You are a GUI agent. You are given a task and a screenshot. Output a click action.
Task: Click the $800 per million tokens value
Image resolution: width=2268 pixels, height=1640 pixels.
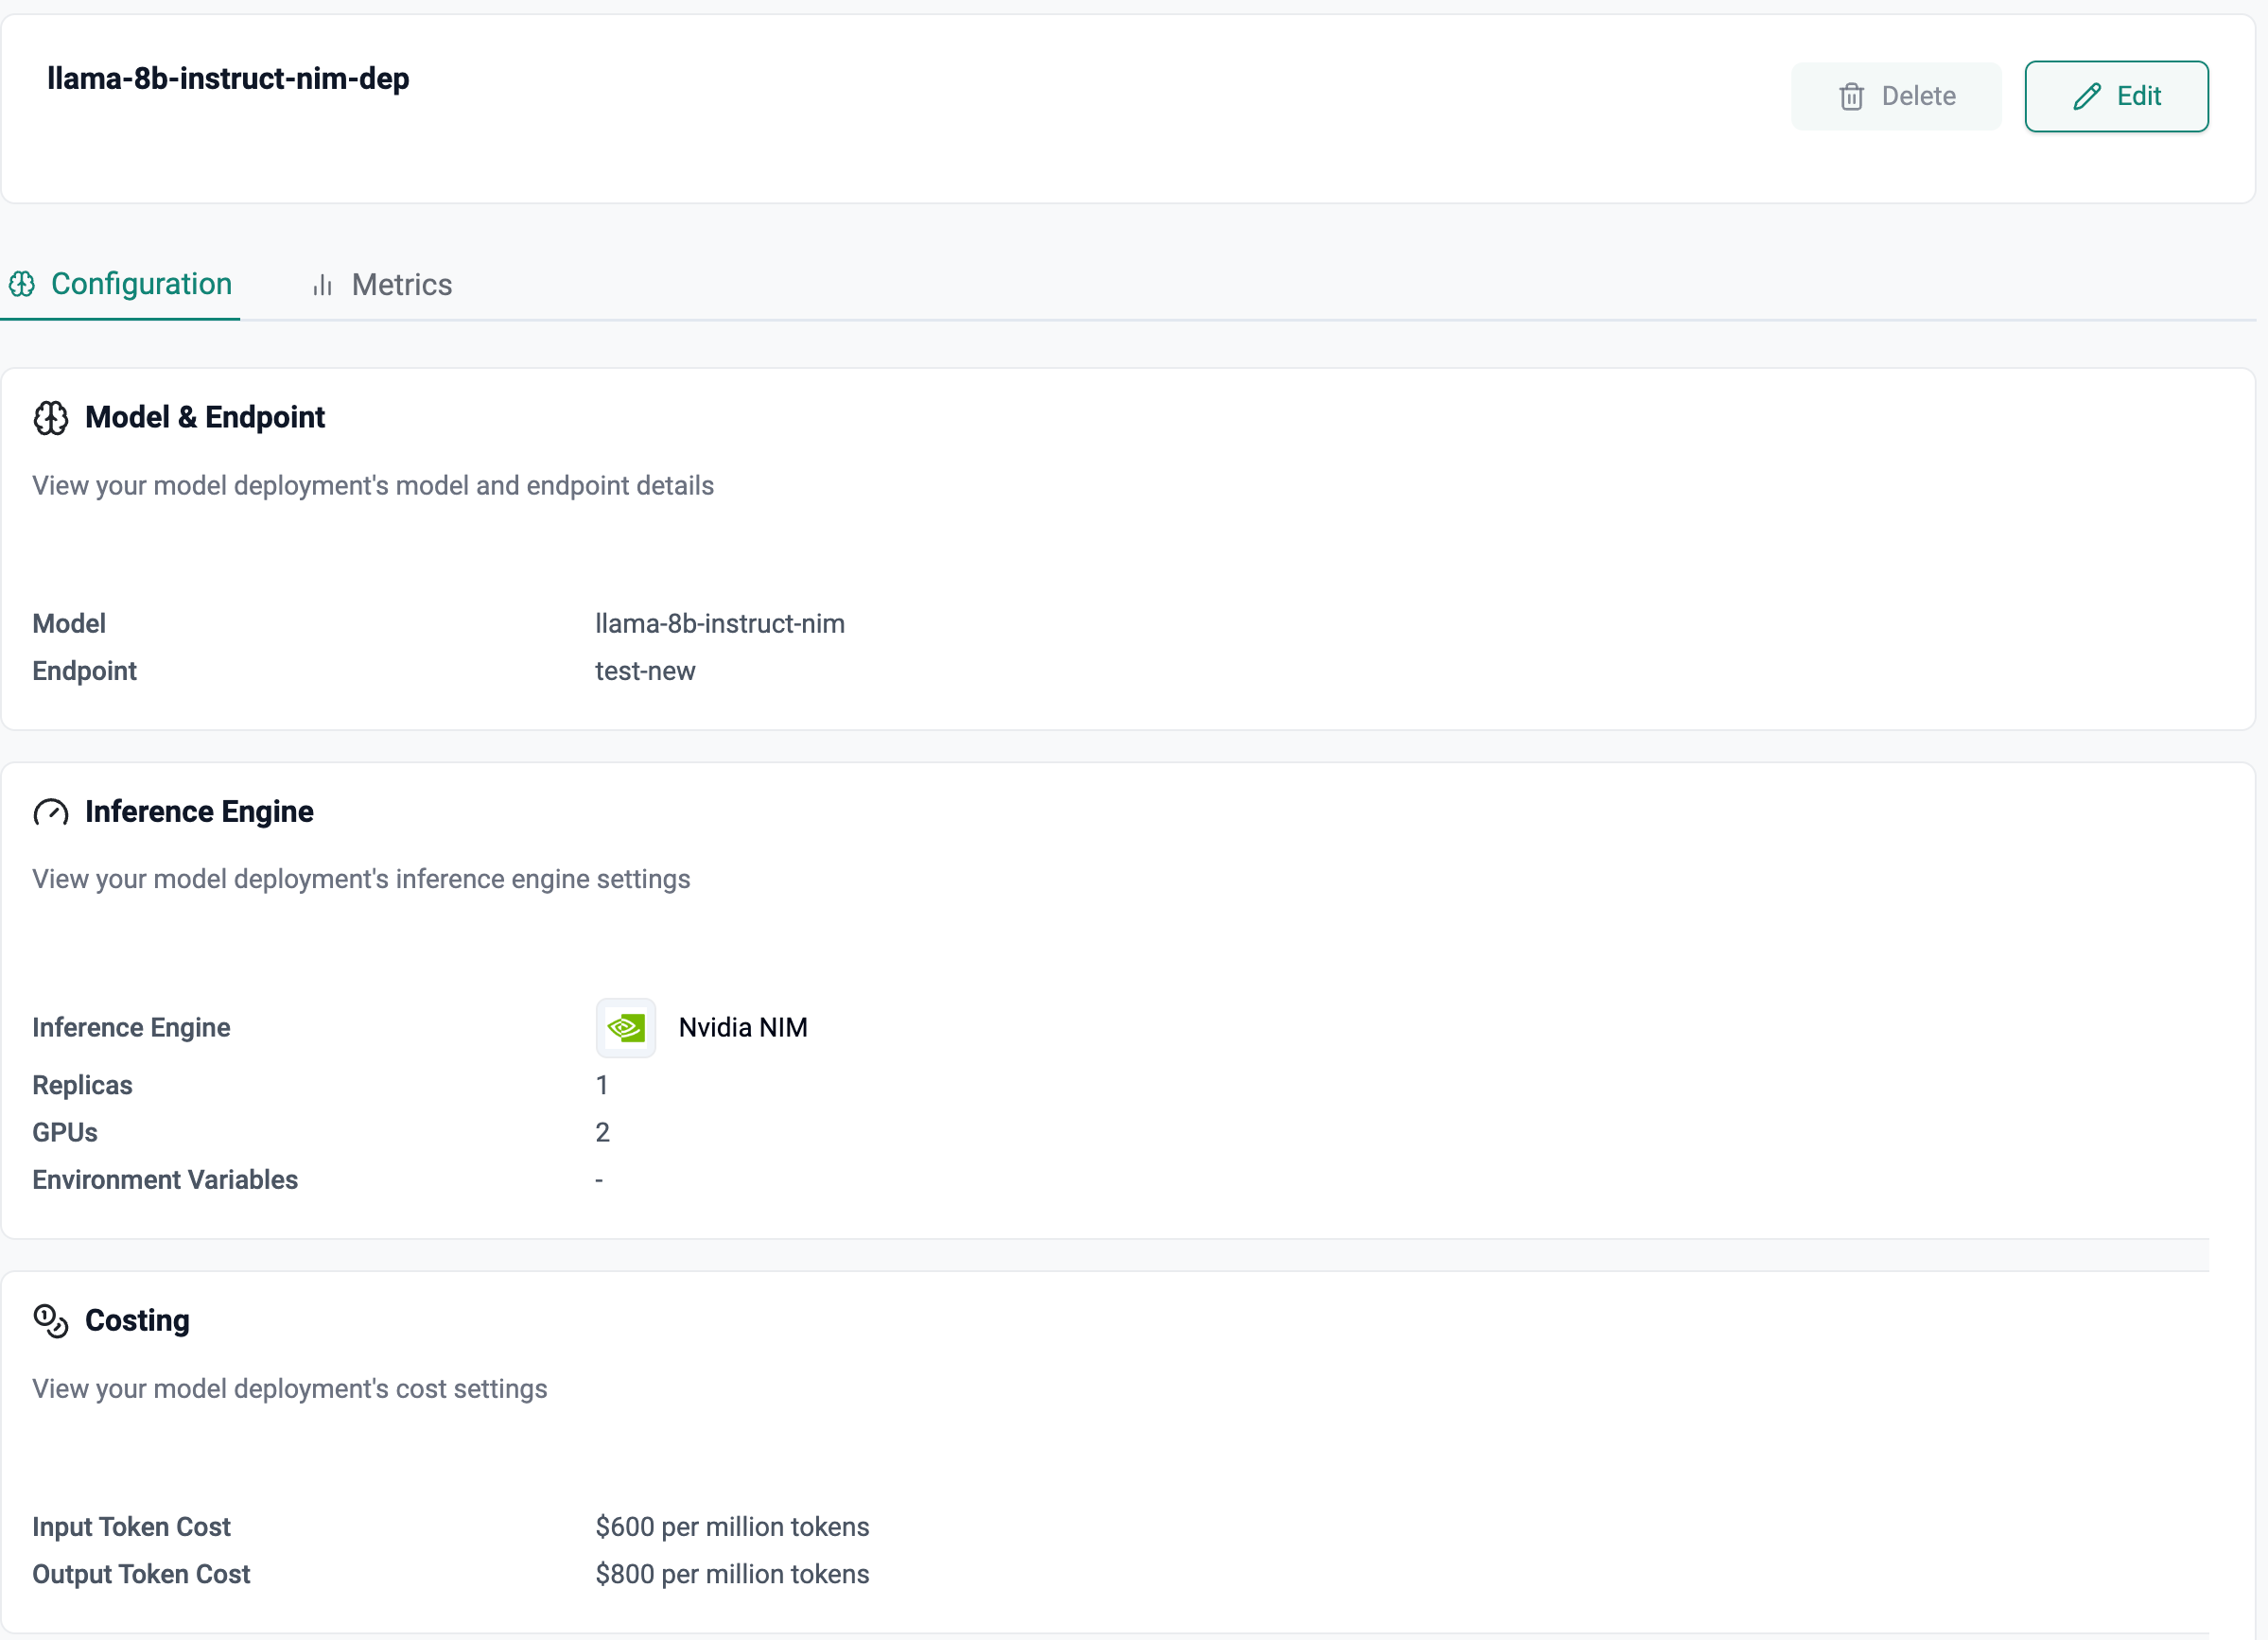tap(732, 1574)
